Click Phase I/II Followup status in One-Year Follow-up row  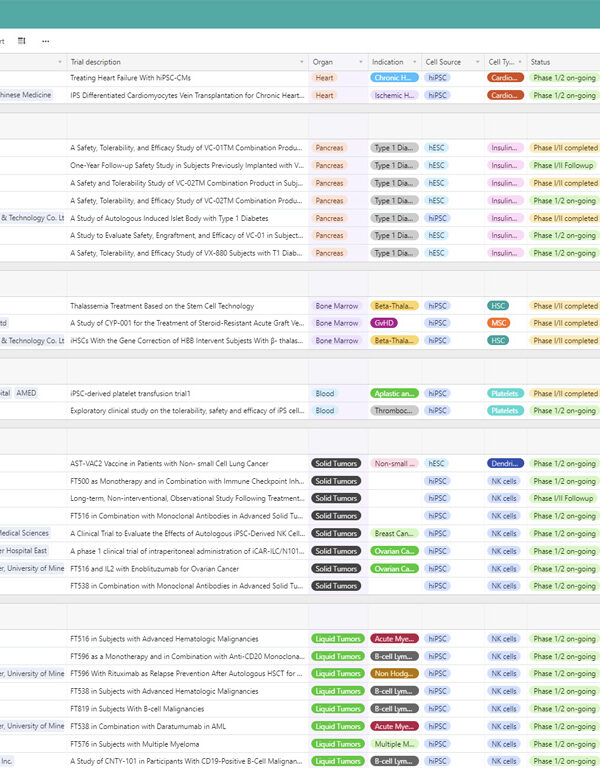[x=563, y=166]
